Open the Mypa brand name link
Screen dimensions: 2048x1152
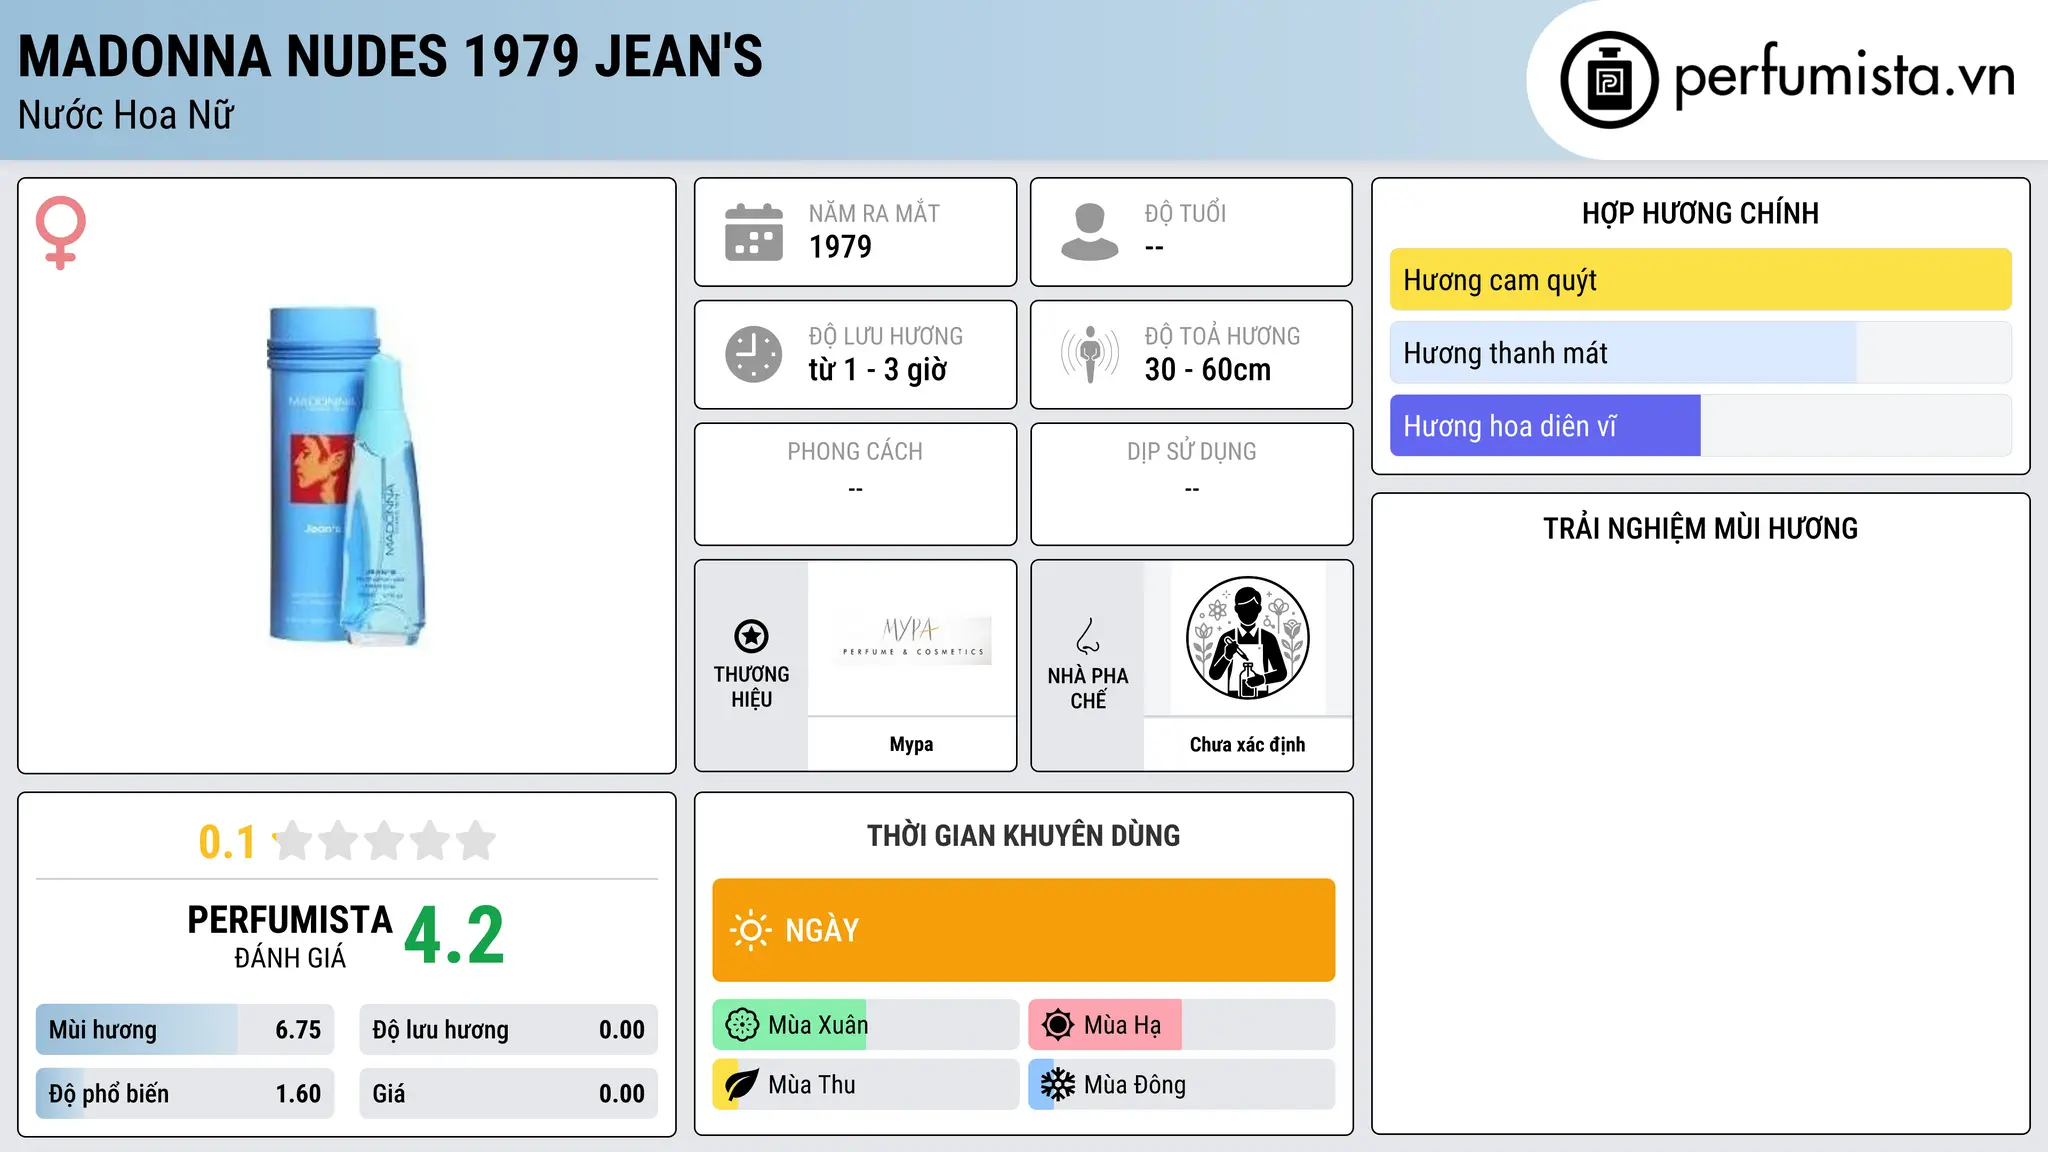click(912, 744)
